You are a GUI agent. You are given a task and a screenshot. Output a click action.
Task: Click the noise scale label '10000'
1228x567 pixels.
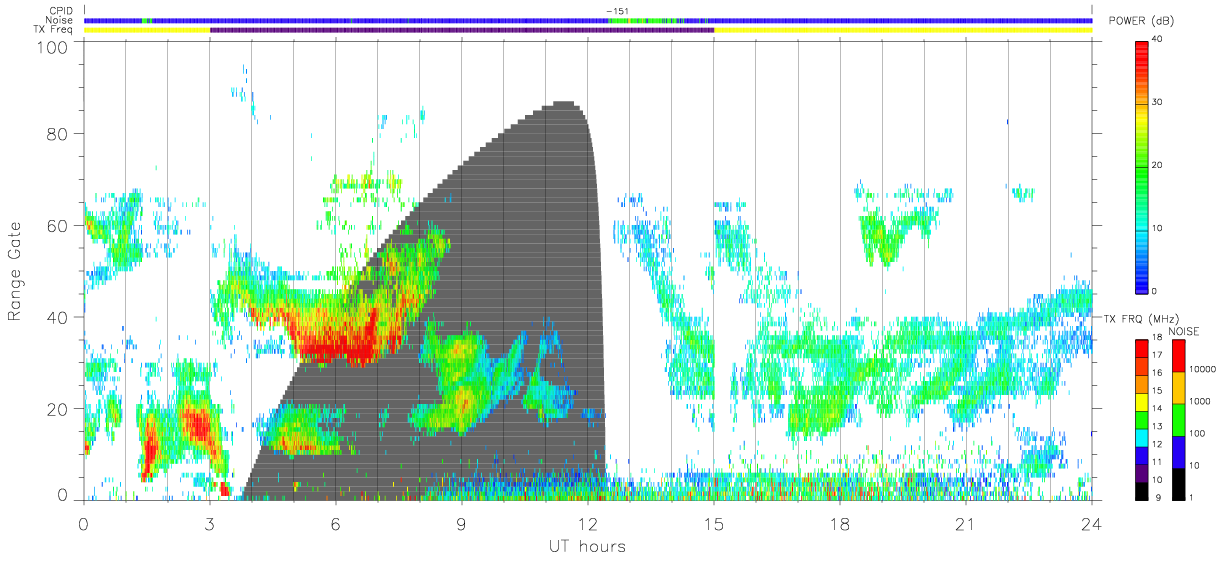tap(1202, 370)
